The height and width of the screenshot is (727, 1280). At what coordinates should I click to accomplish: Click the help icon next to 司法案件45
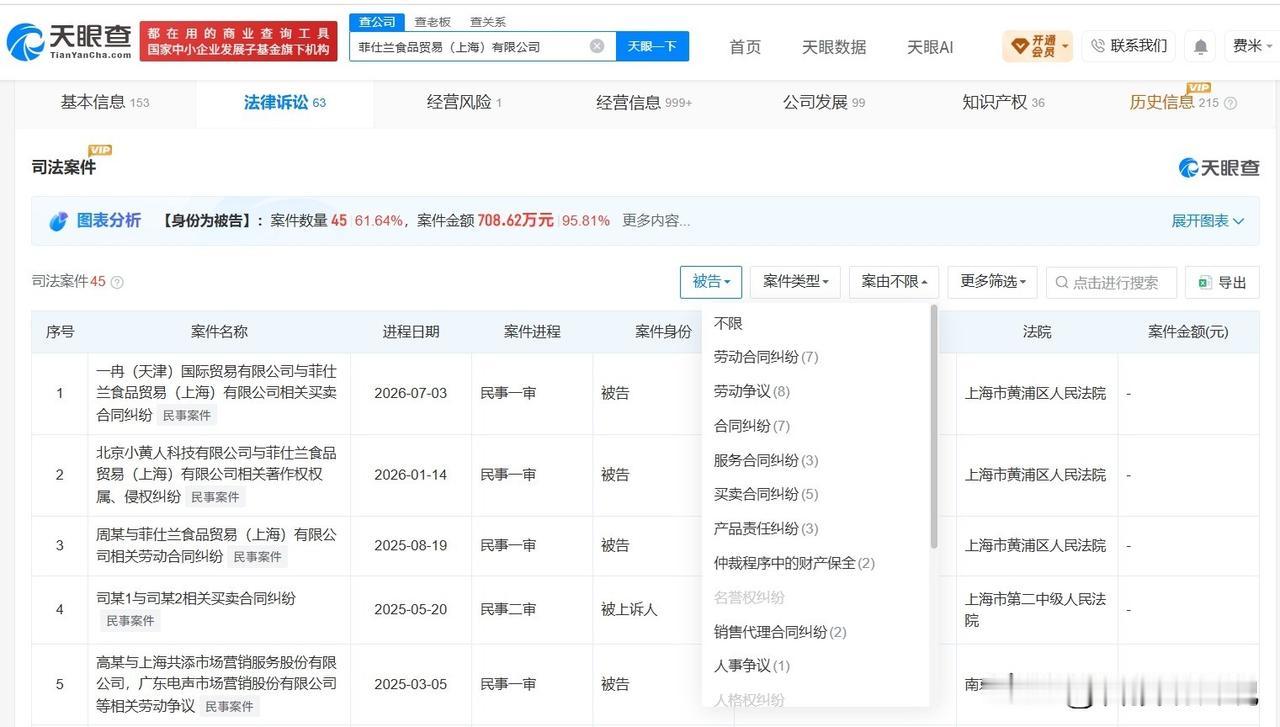click(117, 282)
